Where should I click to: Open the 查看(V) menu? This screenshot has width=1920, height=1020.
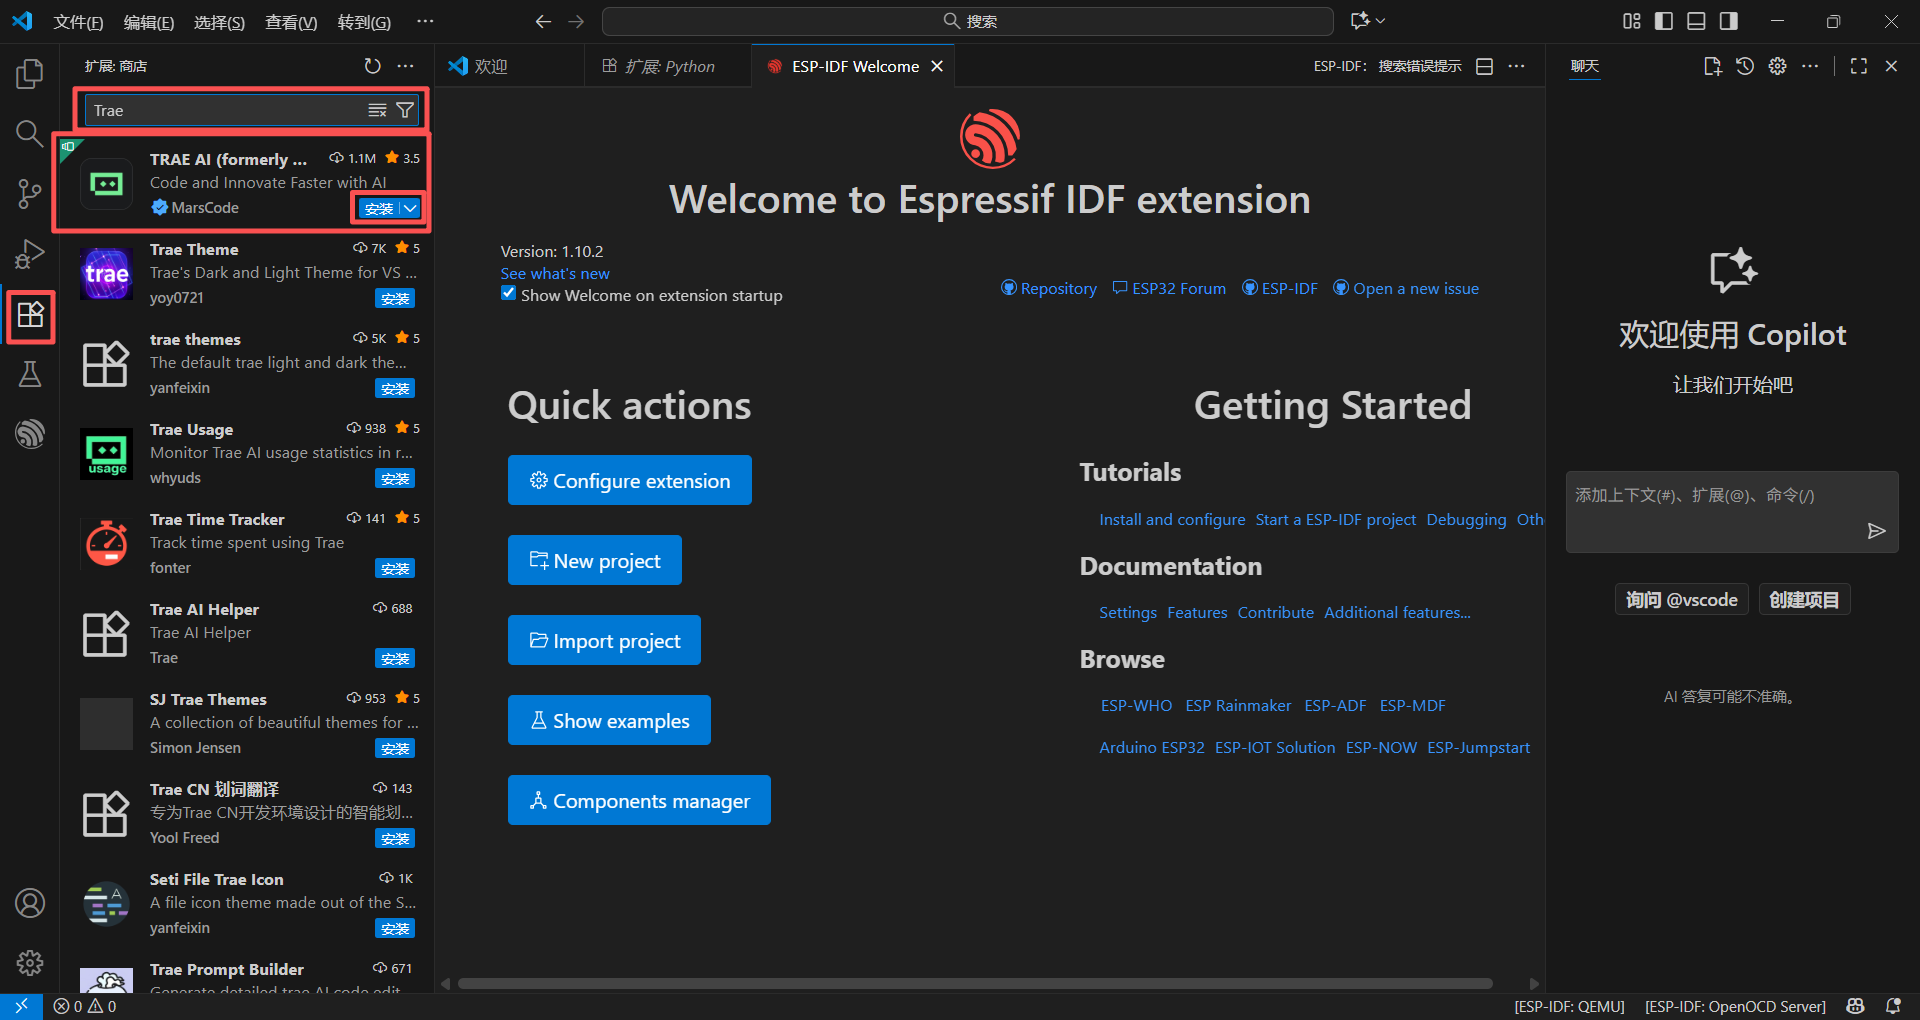coord(291,22)
